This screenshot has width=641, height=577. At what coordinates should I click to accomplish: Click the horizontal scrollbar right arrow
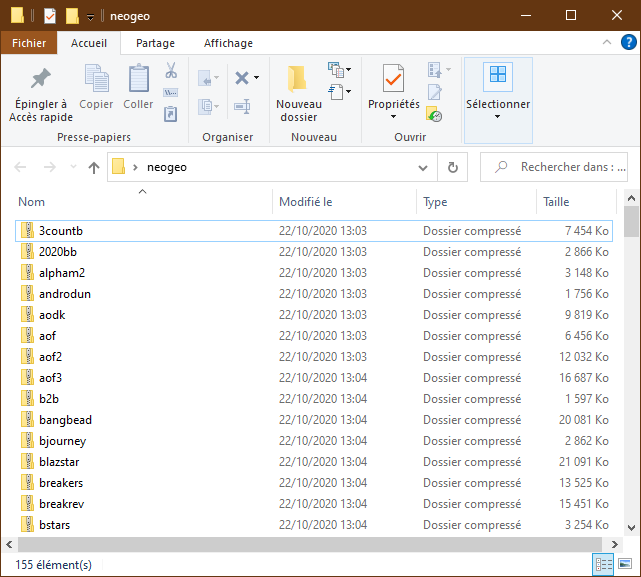click(614, 544)
